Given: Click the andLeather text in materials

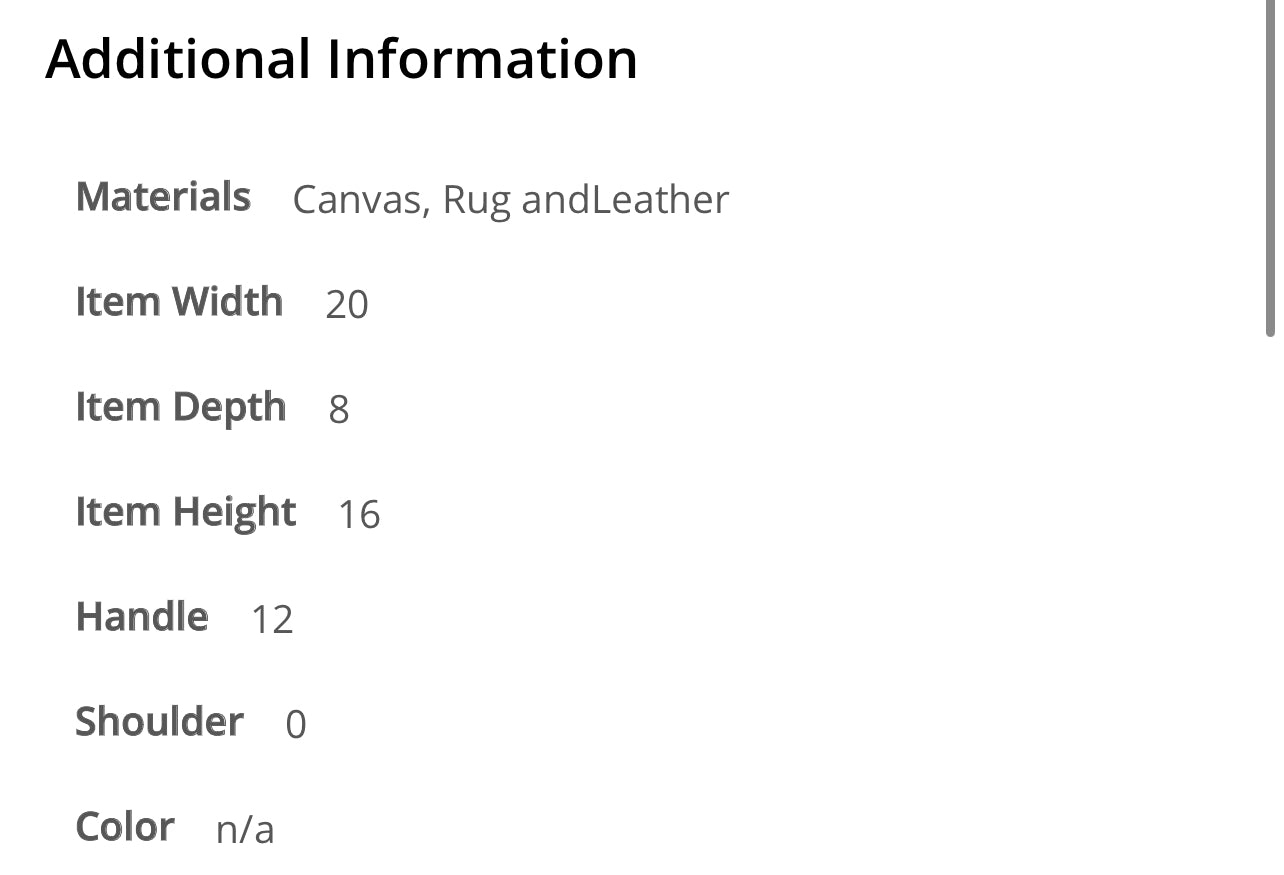Looking at the screenshot, I should pos(625,200).
